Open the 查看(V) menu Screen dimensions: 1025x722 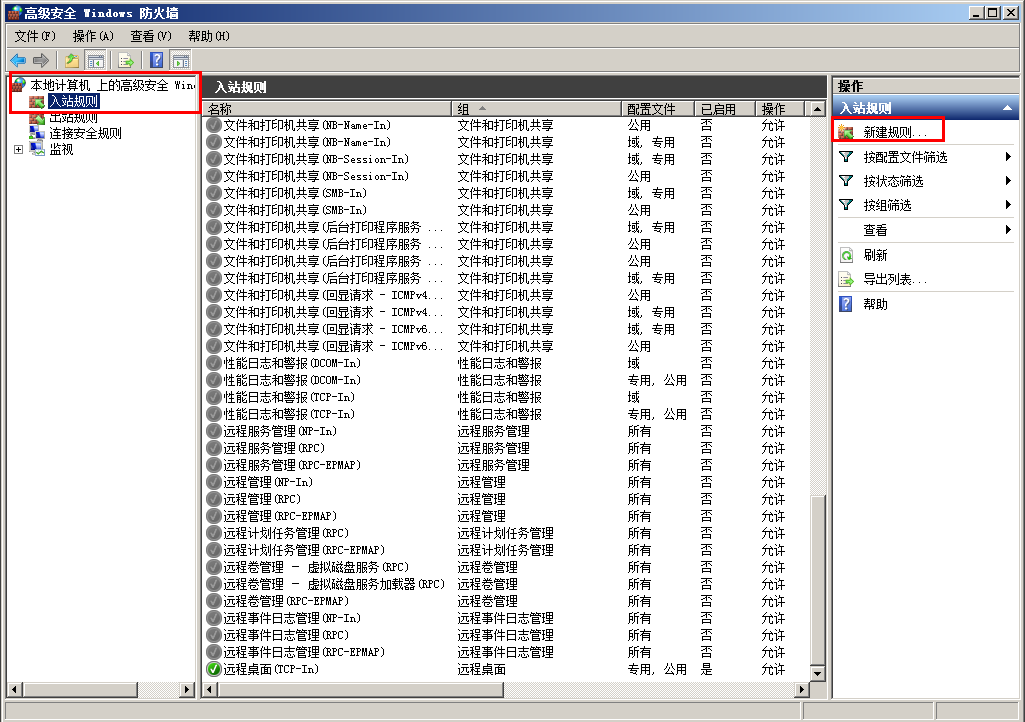tap(151, 36)
